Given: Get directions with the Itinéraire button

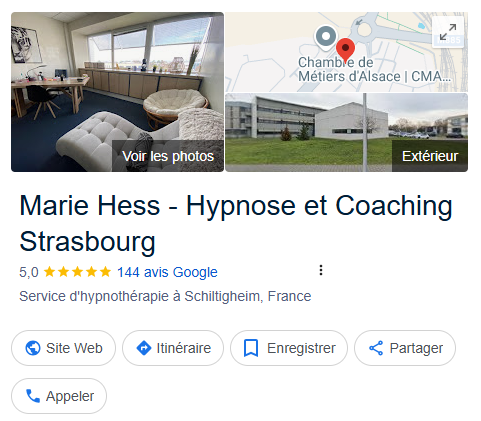Looking at the screenshot, I should tap(173, 348).
